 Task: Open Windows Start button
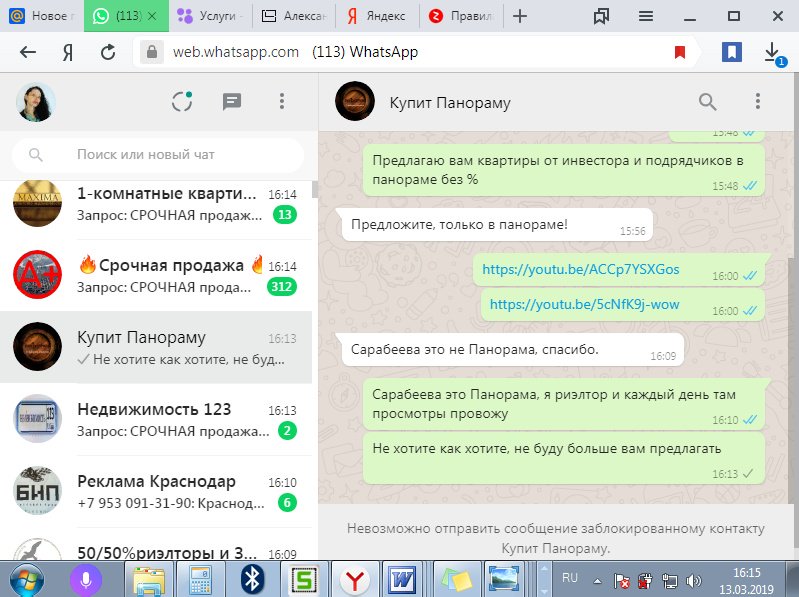tap(27, 580)
